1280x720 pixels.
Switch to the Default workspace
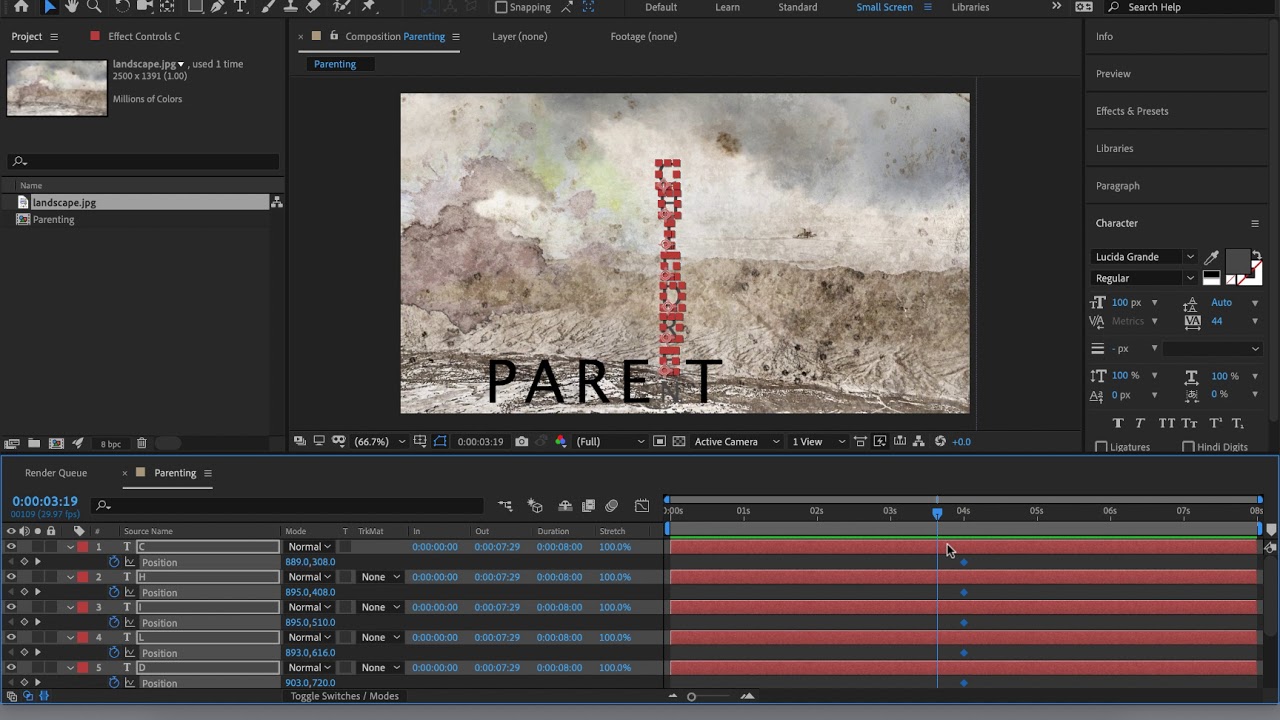click(661, 7)
